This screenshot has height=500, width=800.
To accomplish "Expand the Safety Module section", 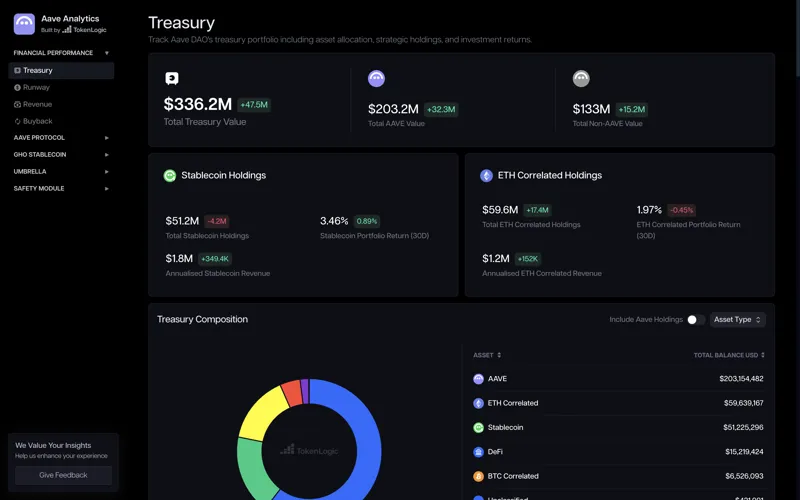I will click(107, 189).
